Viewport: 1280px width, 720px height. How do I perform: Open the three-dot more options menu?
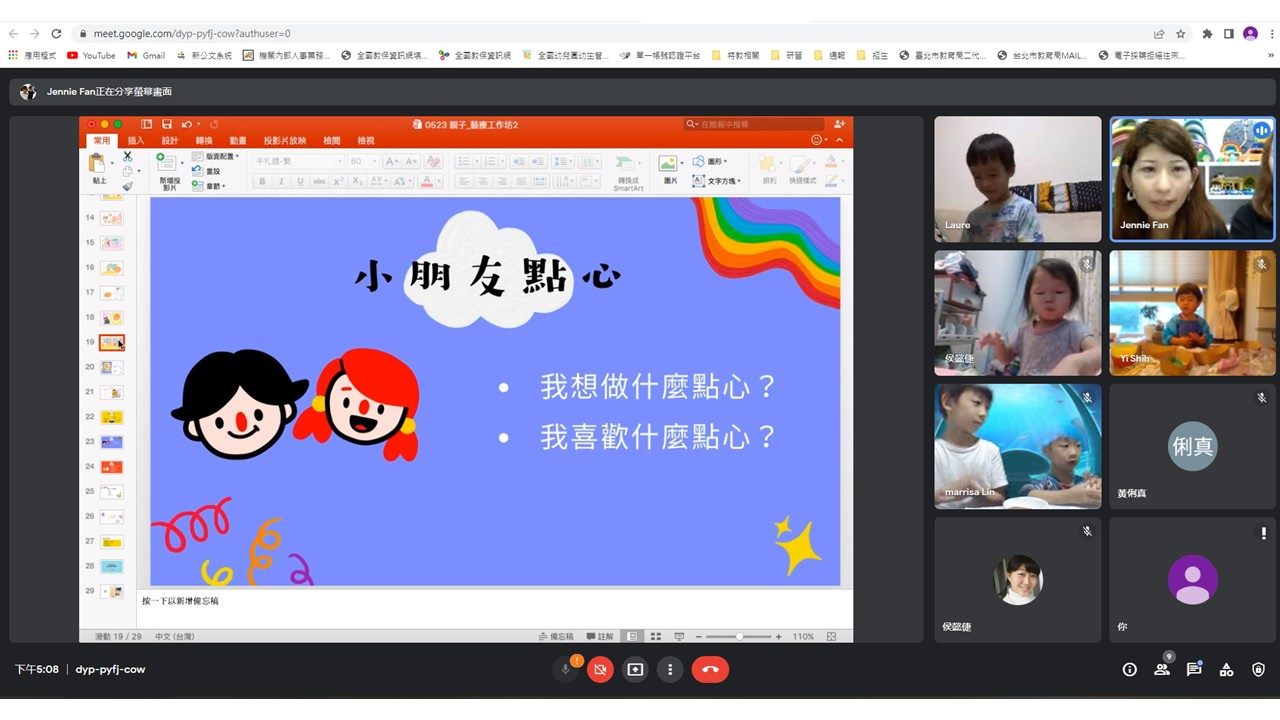(x=670, y=670)
